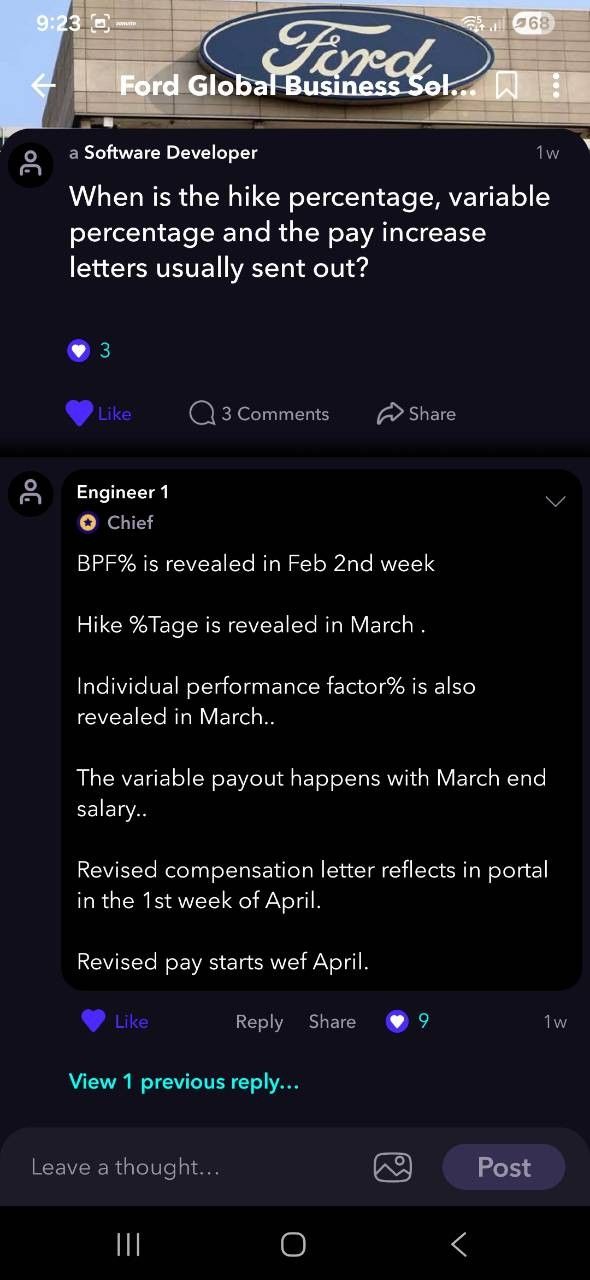Tap the back arrow in header
590x1280 pixels.
pos(43,85)
